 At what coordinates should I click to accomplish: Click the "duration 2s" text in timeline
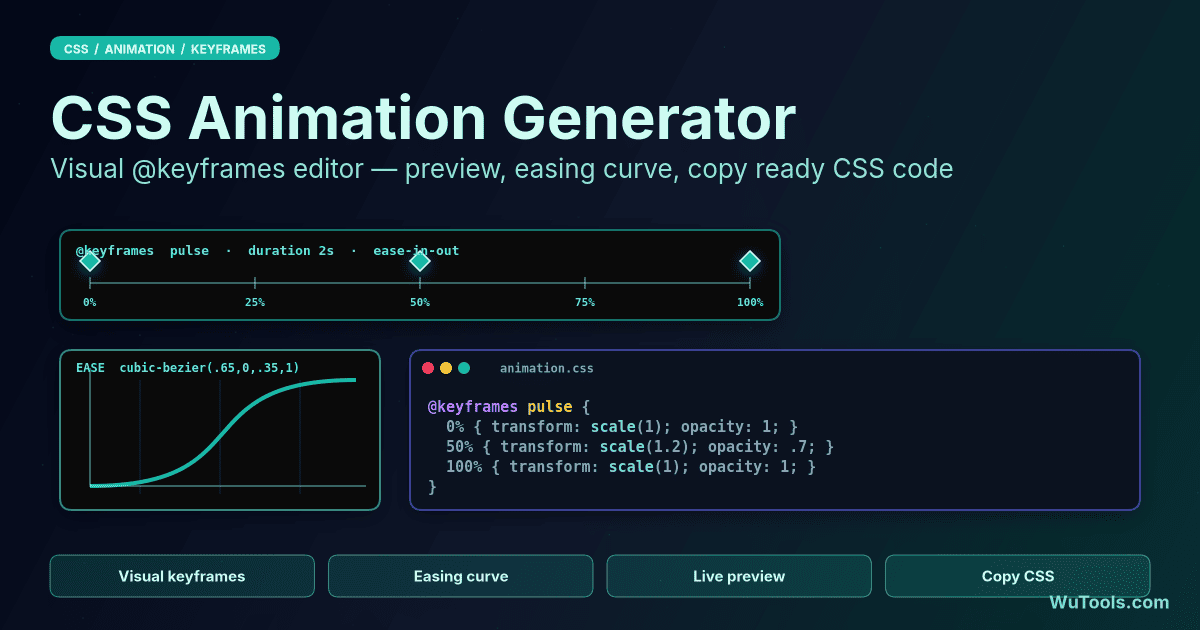click(291, 250)
